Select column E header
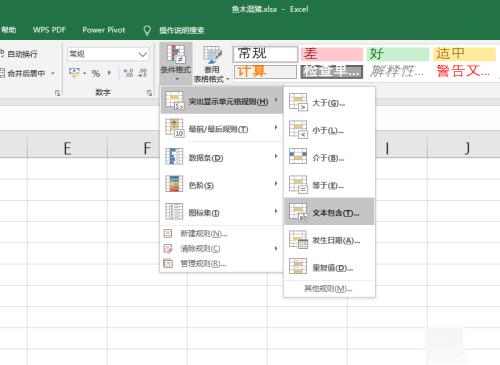Screen dimensions: 500x365 pos(67,148)
